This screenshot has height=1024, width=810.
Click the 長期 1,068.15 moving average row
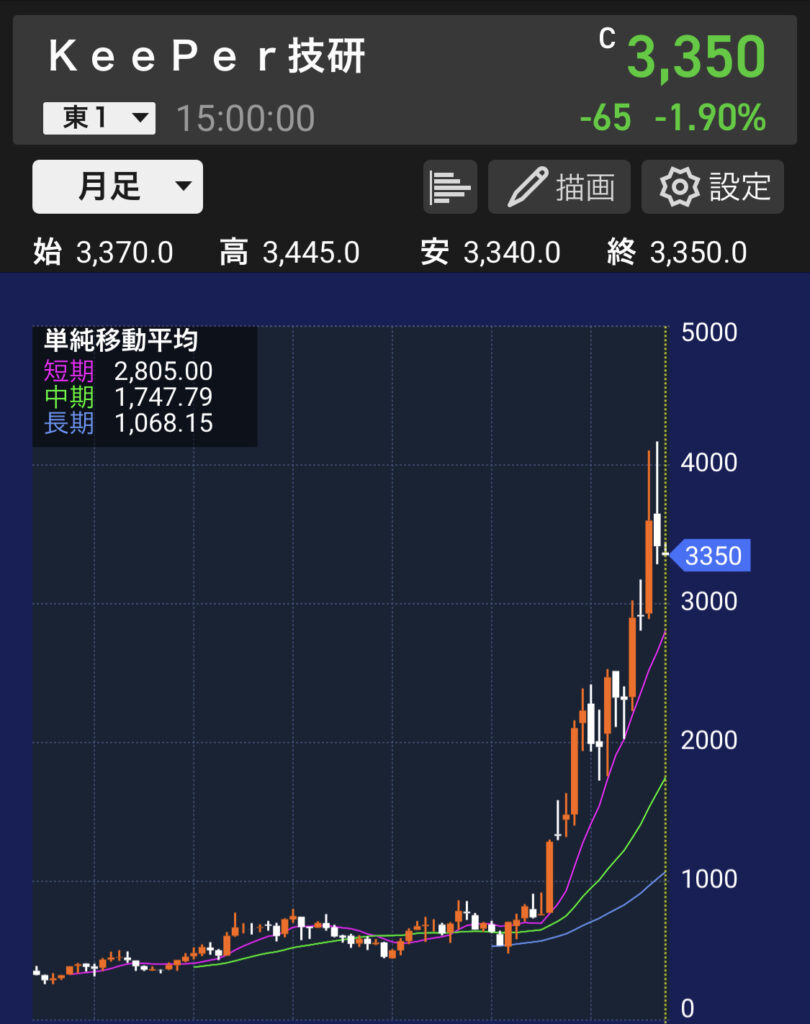click(128, 423)
